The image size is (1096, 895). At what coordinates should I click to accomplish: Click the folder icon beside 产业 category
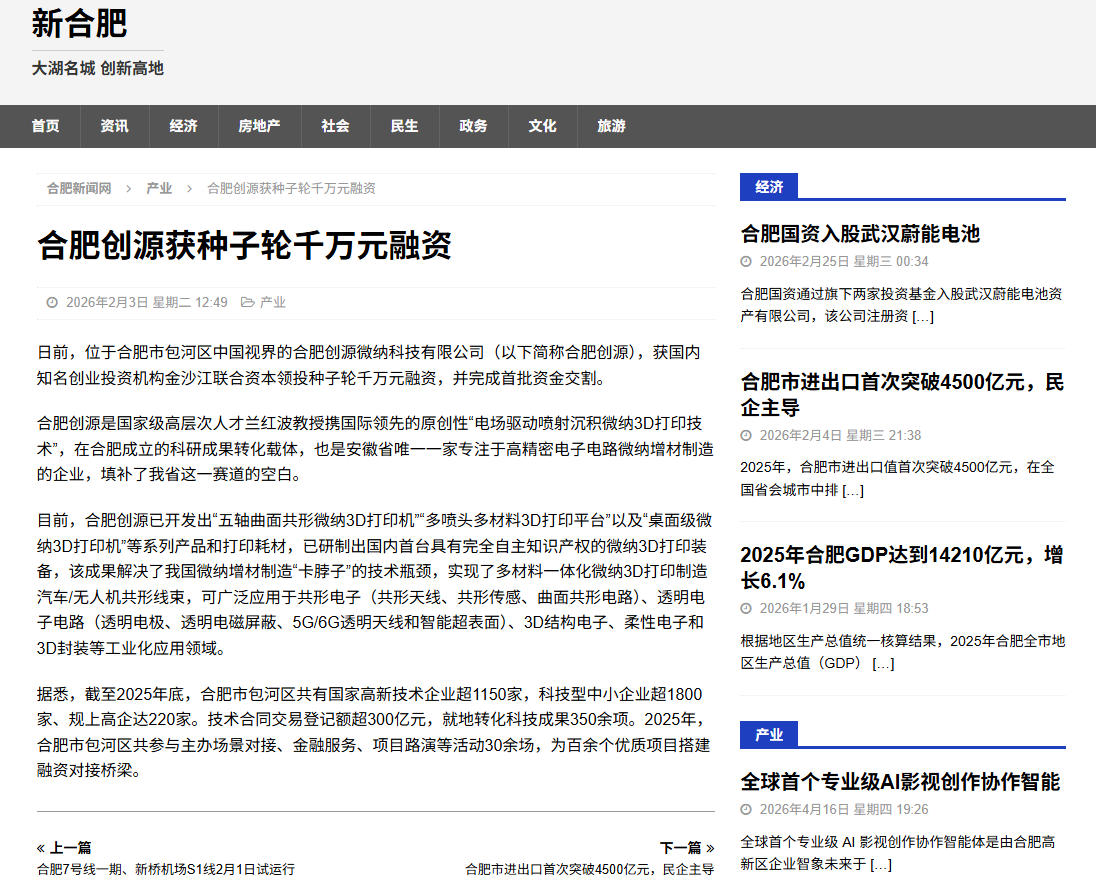[247, 302]
